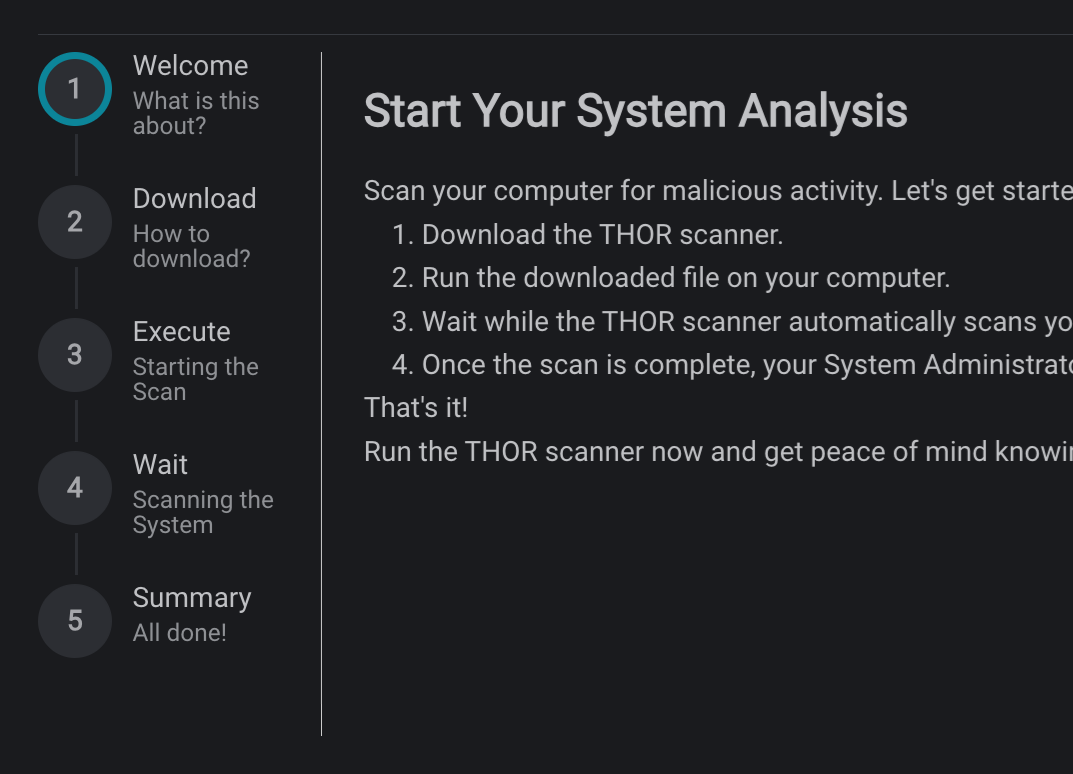Switch to the Wait step label
This screenshot has height=774, width=1073.
[160, 465]
